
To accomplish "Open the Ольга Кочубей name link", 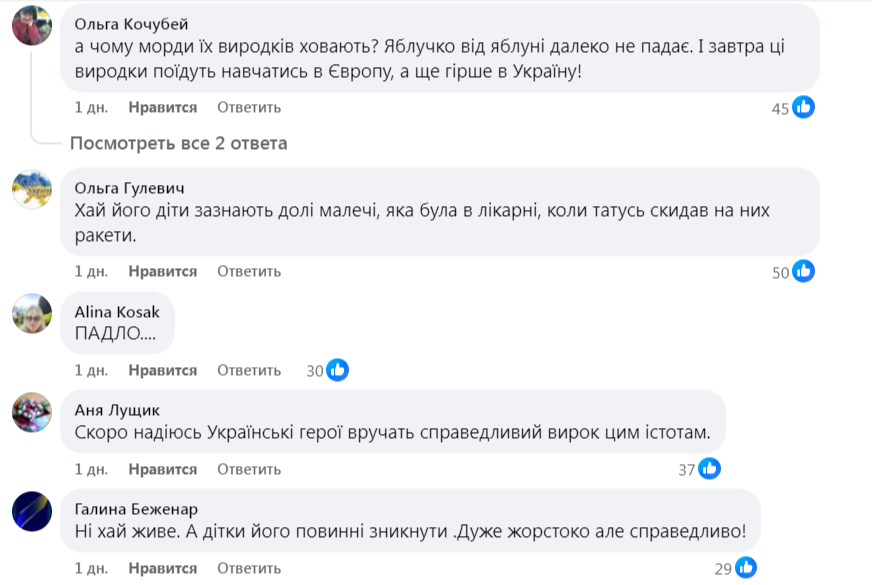I will pos(131,24).
